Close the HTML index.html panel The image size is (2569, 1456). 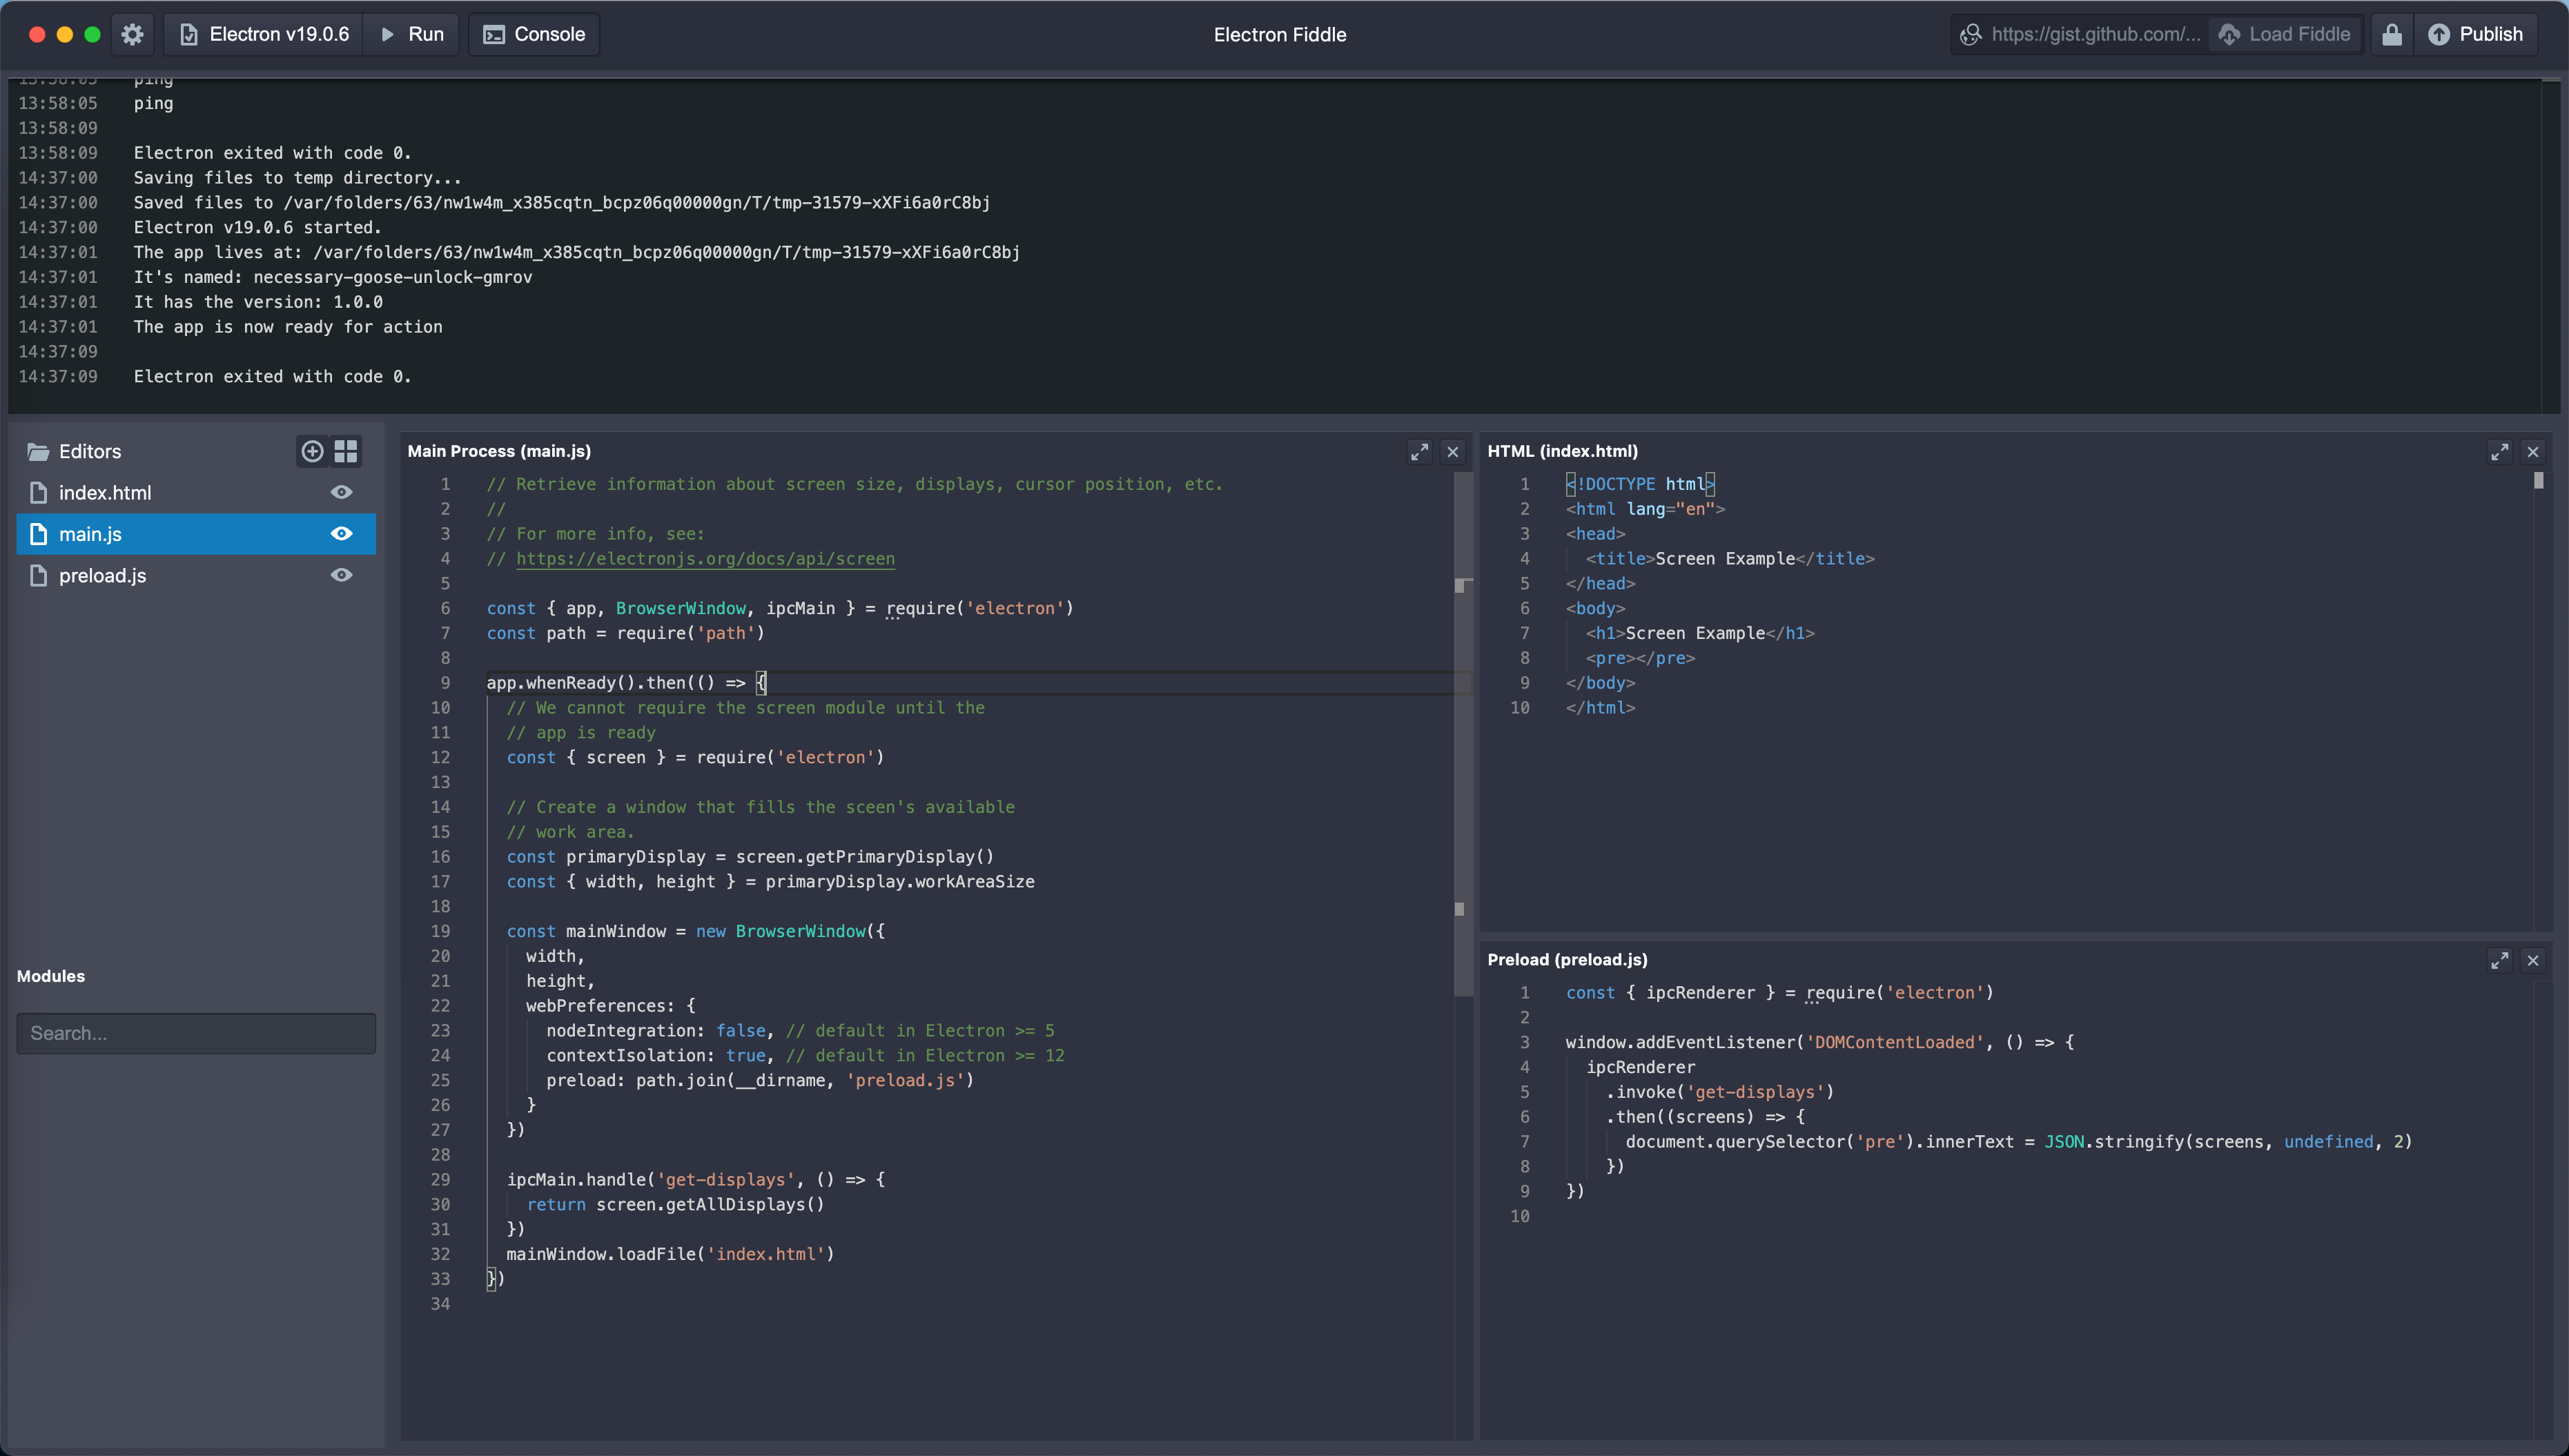(x=2533, y=452)
